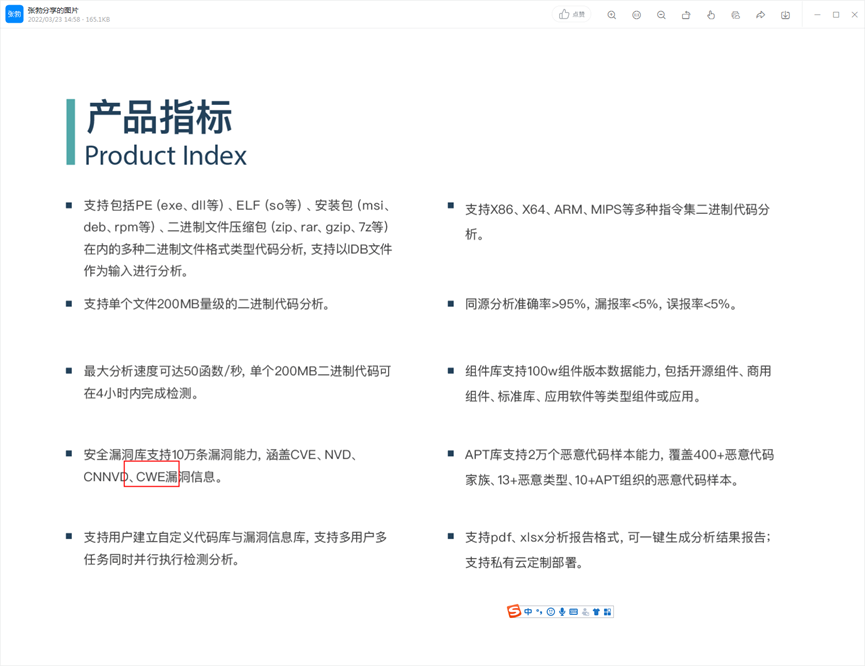Click the Sogou S logo
This screenshot has width=865, height=666.
[x=514, y=611]
